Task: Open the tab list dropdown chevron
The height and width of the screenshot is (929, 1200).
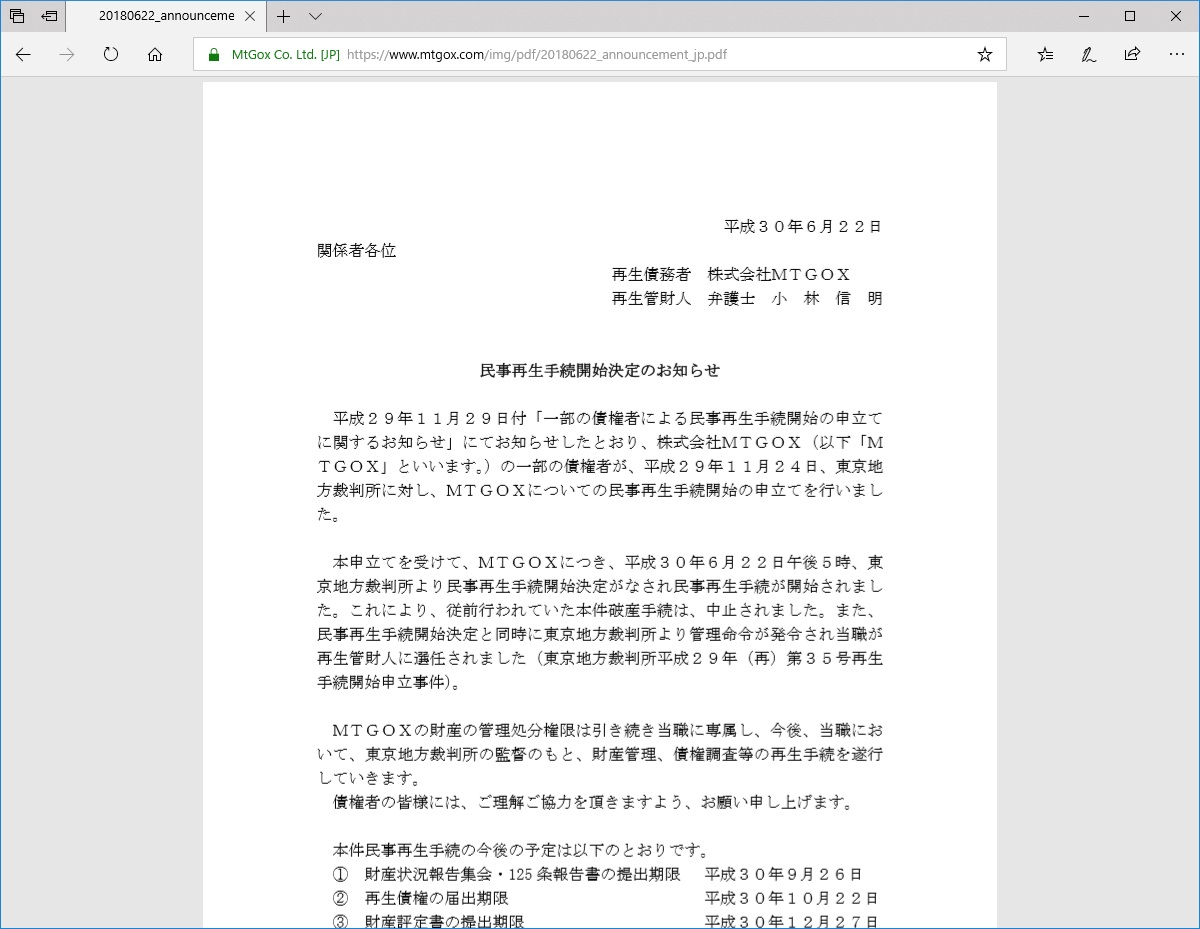Action: 315,16
